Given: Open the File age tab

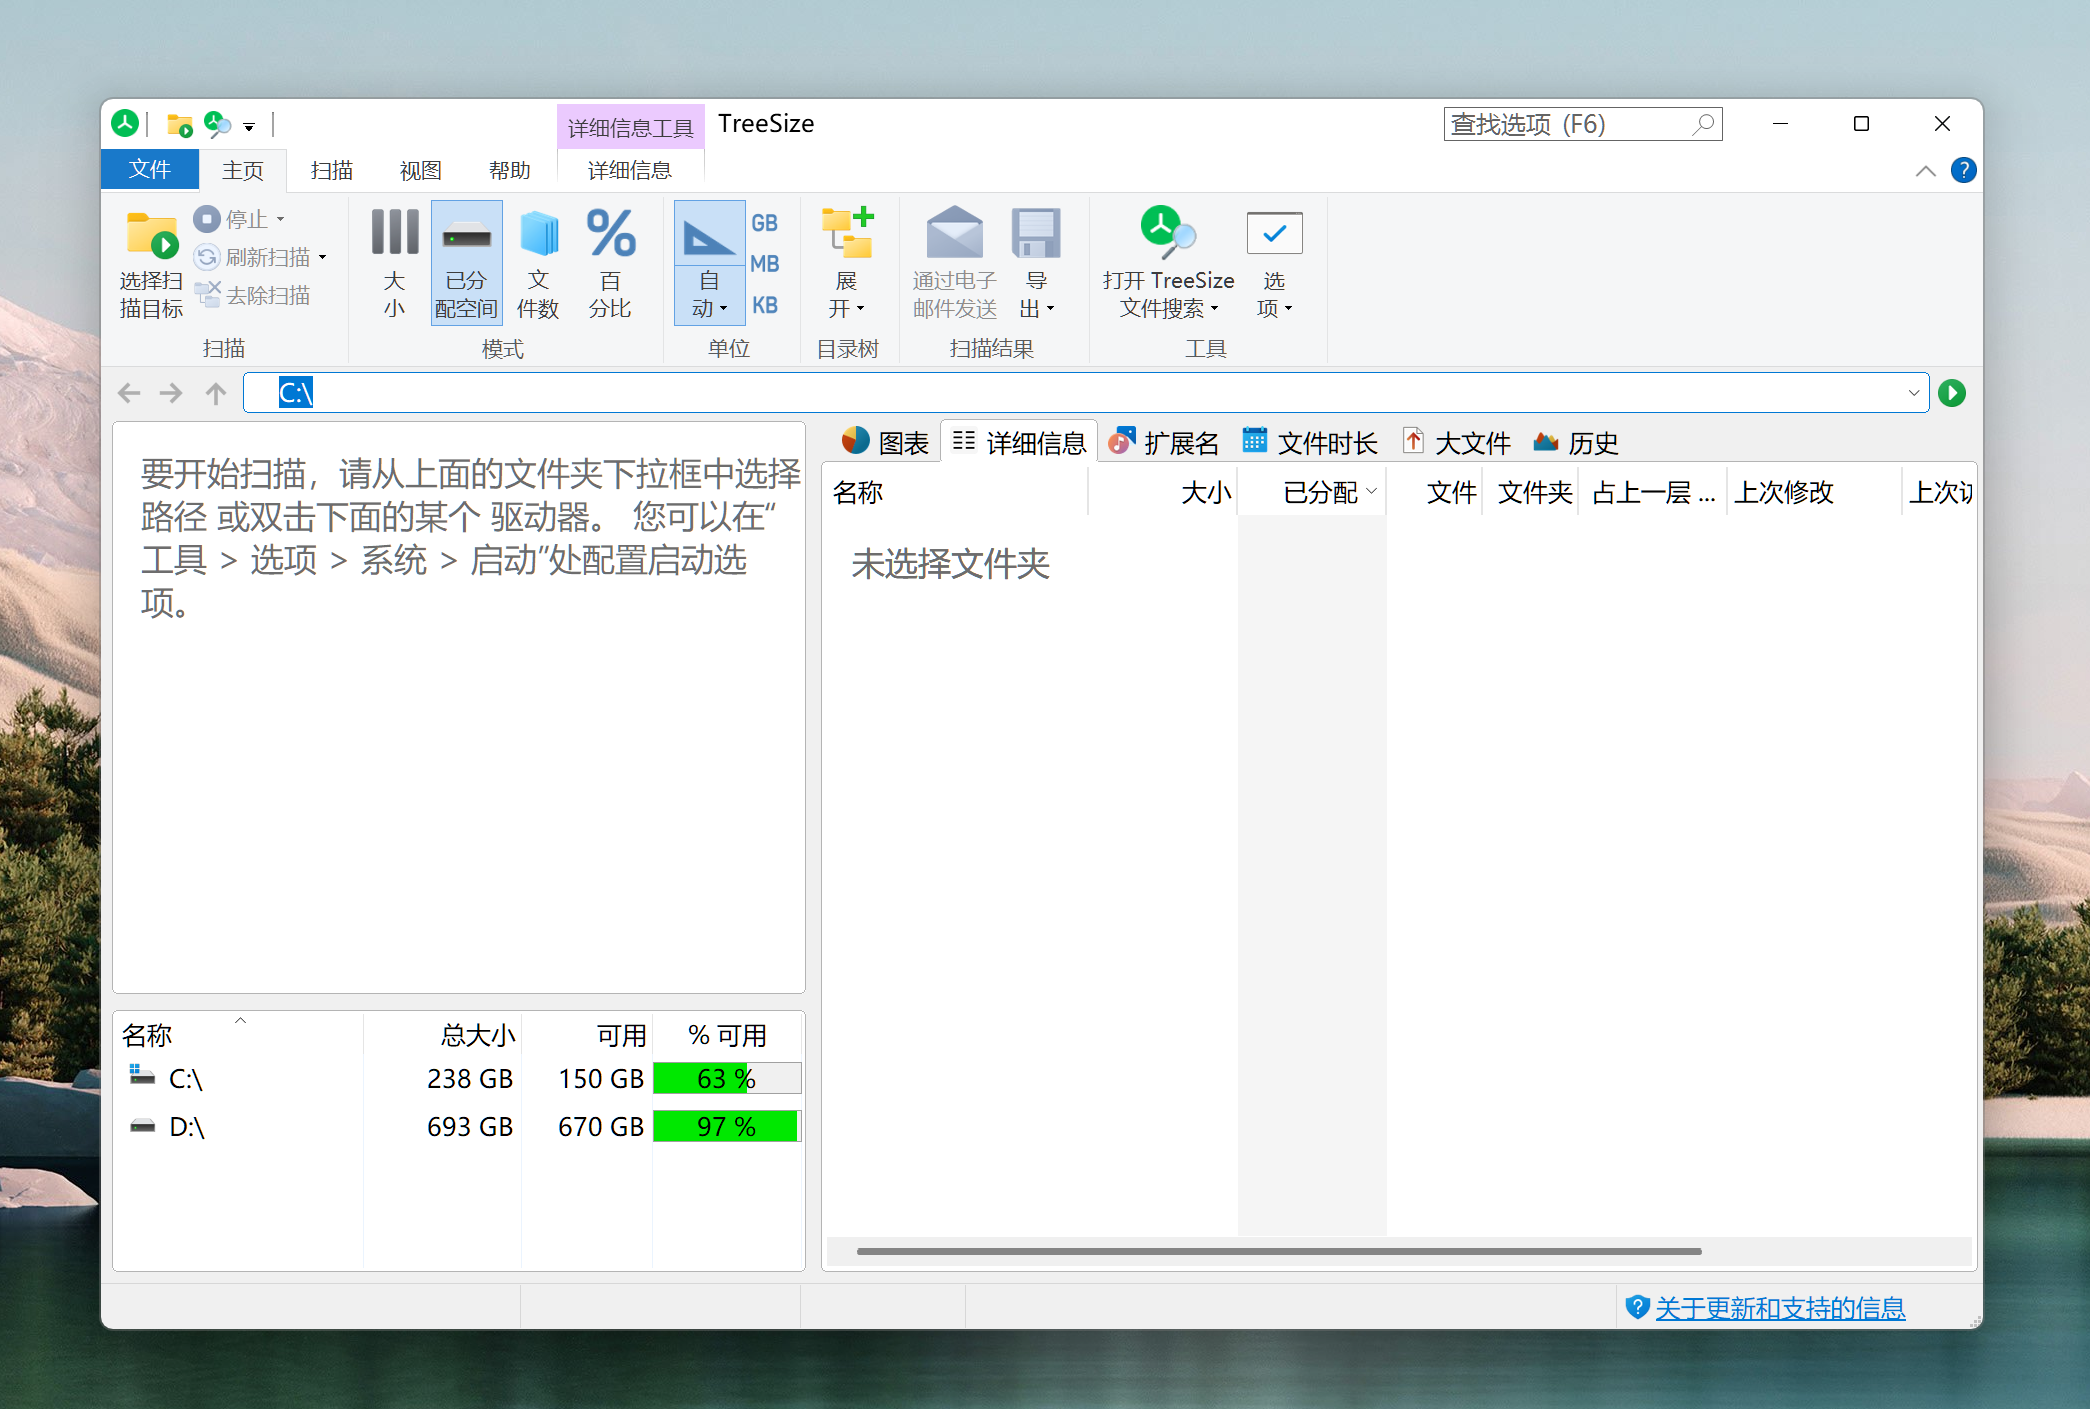Looking at the screenshot, I should point(1310,442).
